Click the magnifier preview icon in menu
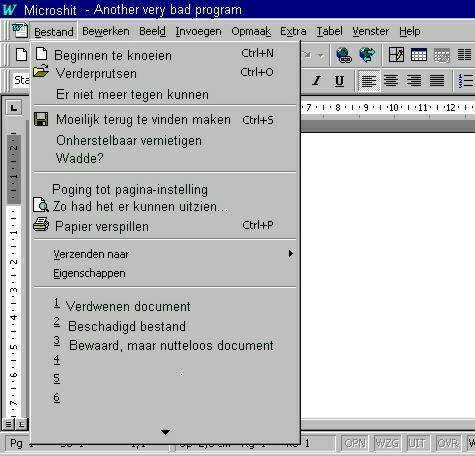475x456 pixels. pos(41,205)
